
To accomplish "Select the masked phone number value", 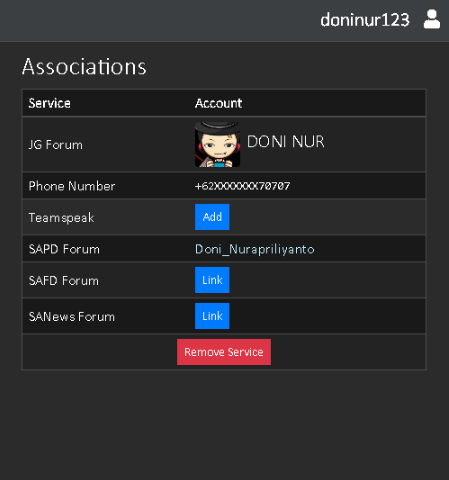I will (x=242, y=186).
